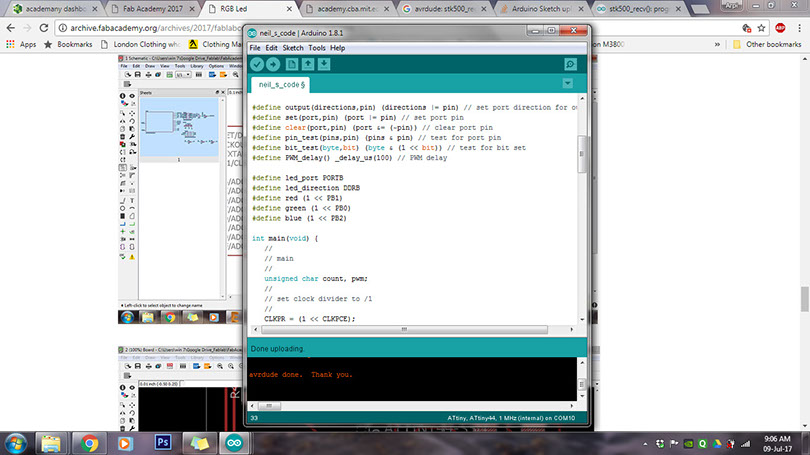This screenshot has width=810, height=455.
Task: Open the Clothing Ma... bookmark
Action: [215, 44]
